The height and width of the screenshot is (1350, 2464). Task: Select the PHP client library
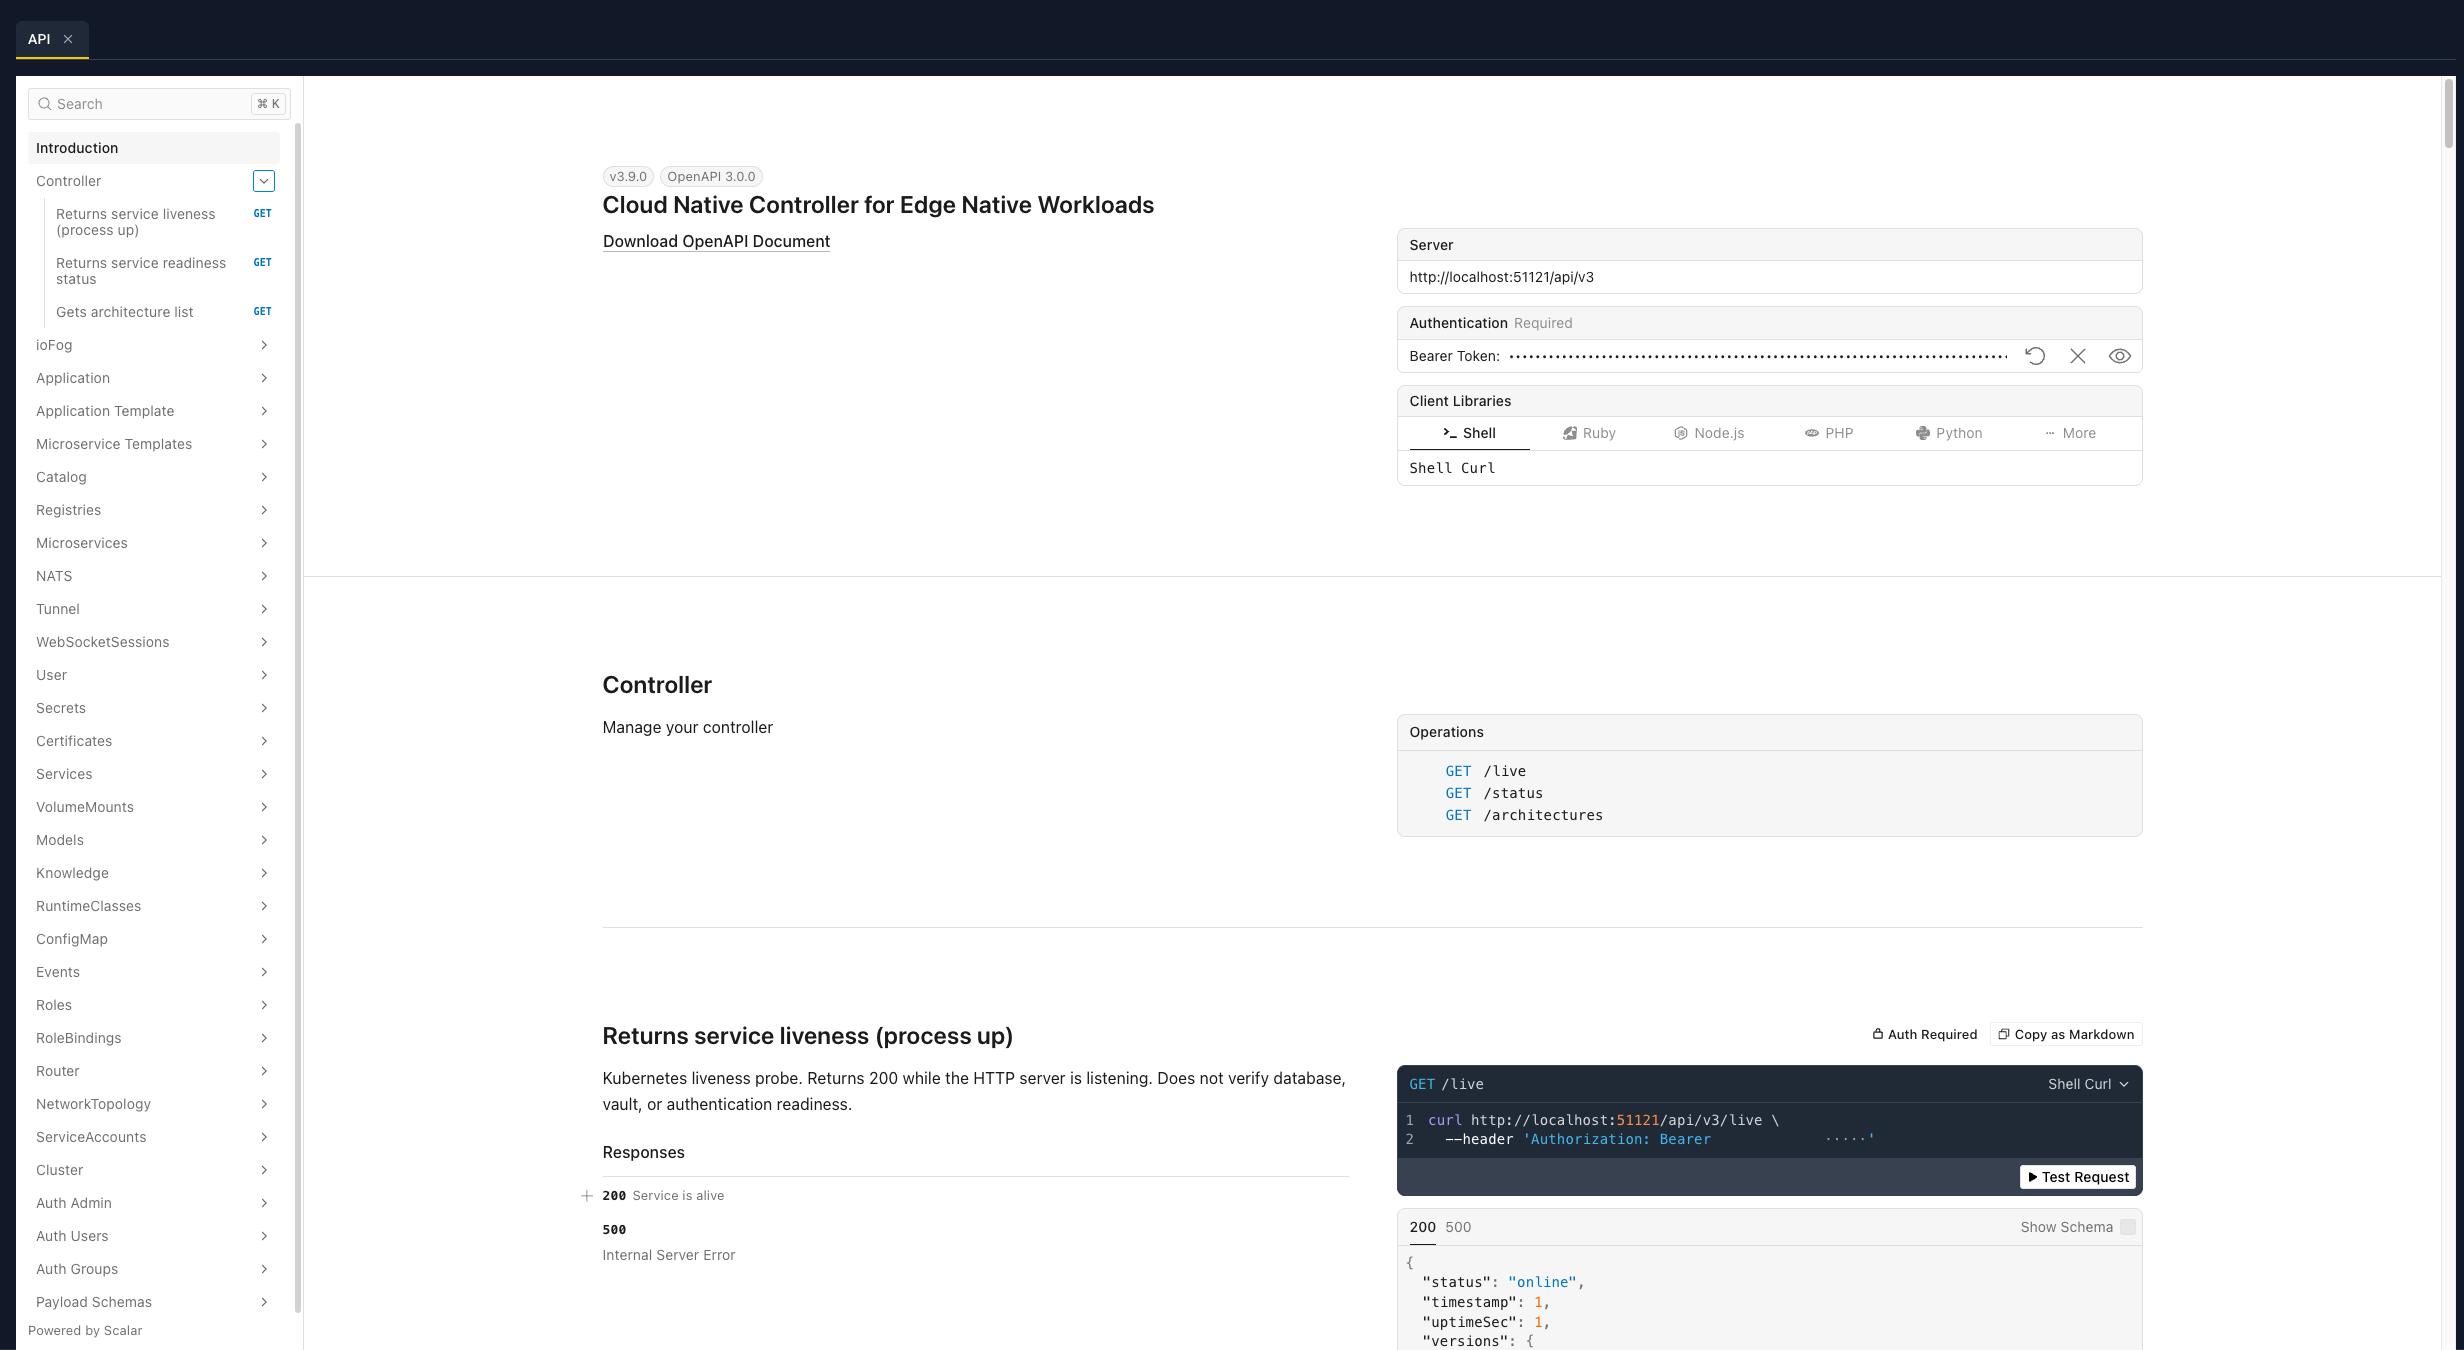pos(1829,433)
